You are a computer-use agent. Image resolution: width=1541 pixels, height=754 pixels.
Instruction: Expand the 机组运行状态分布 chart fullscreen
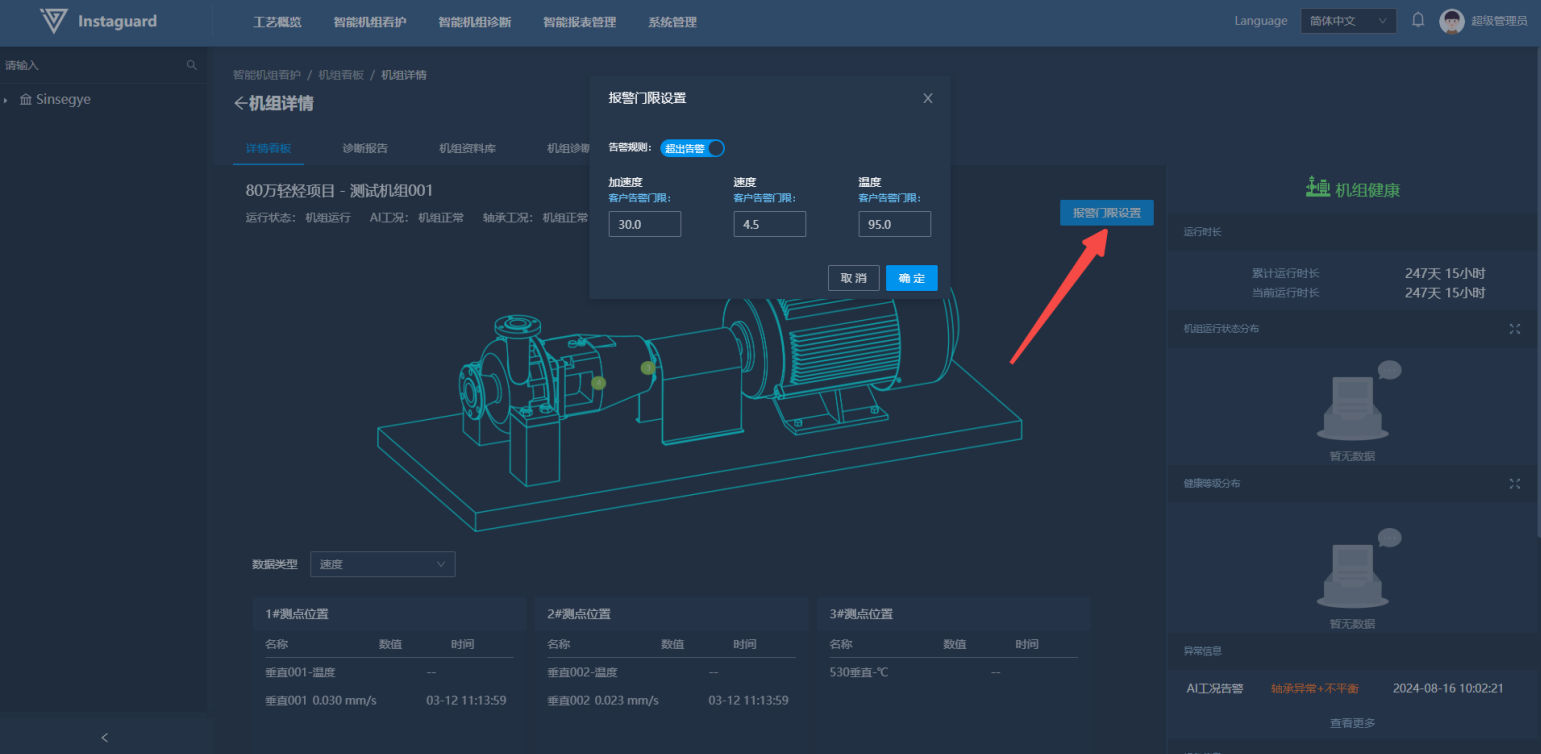[x=1515, y=329]
